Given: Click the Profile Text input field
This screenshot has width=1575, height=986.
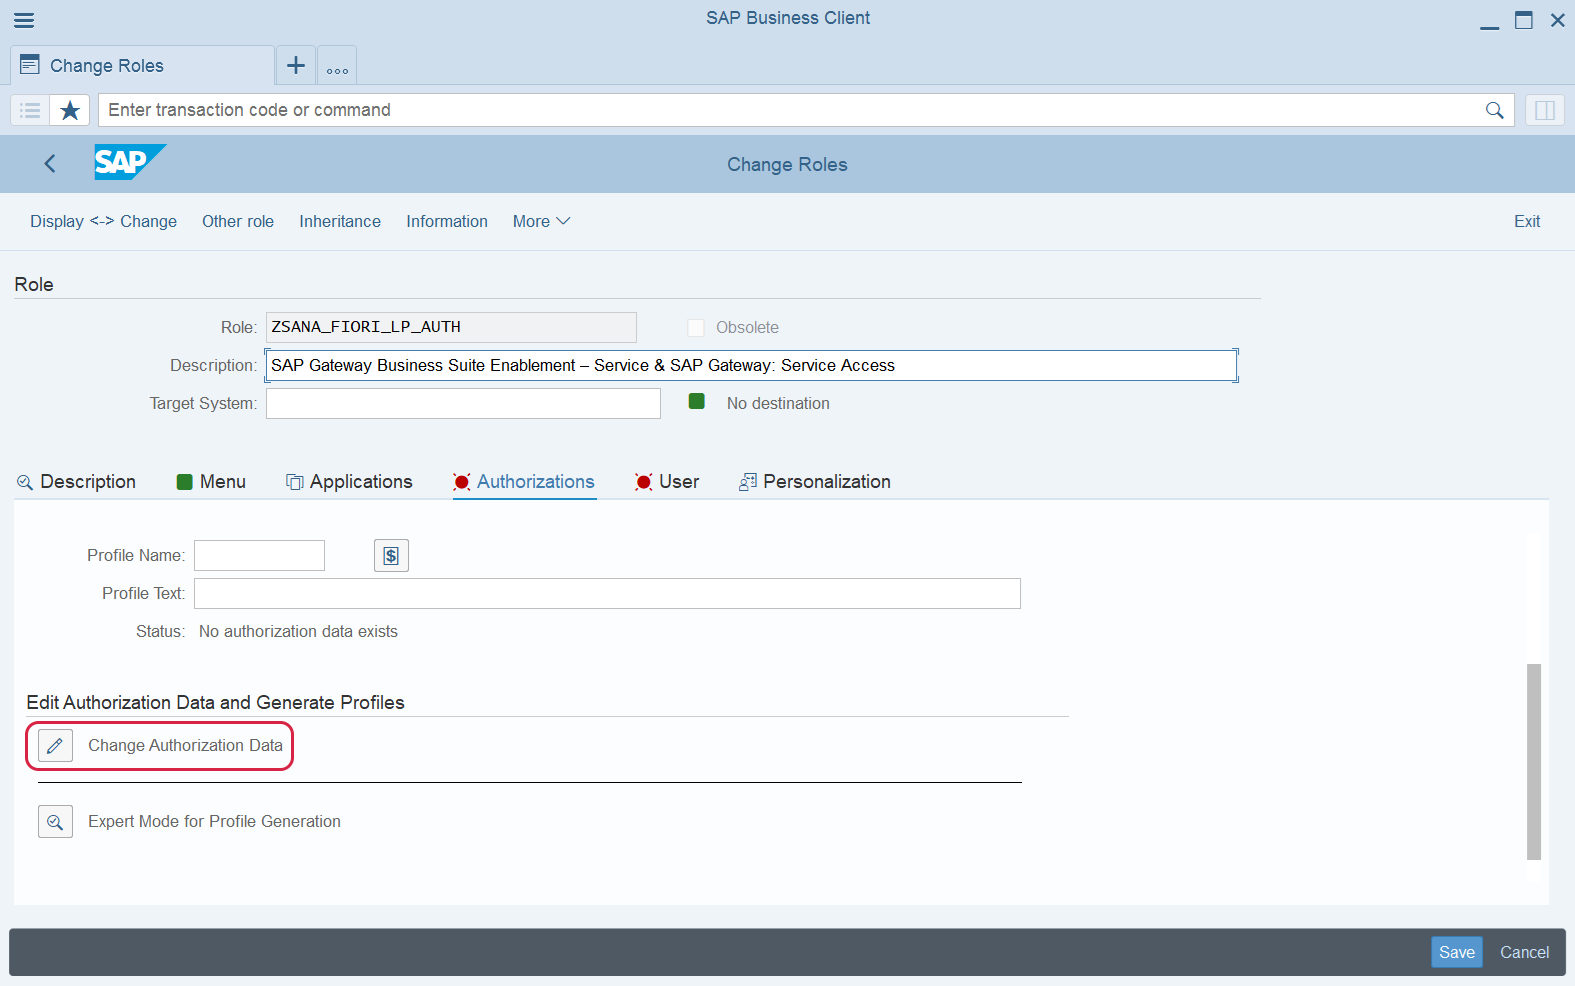Looking at the screenshot, I should (x=607, y=594).
